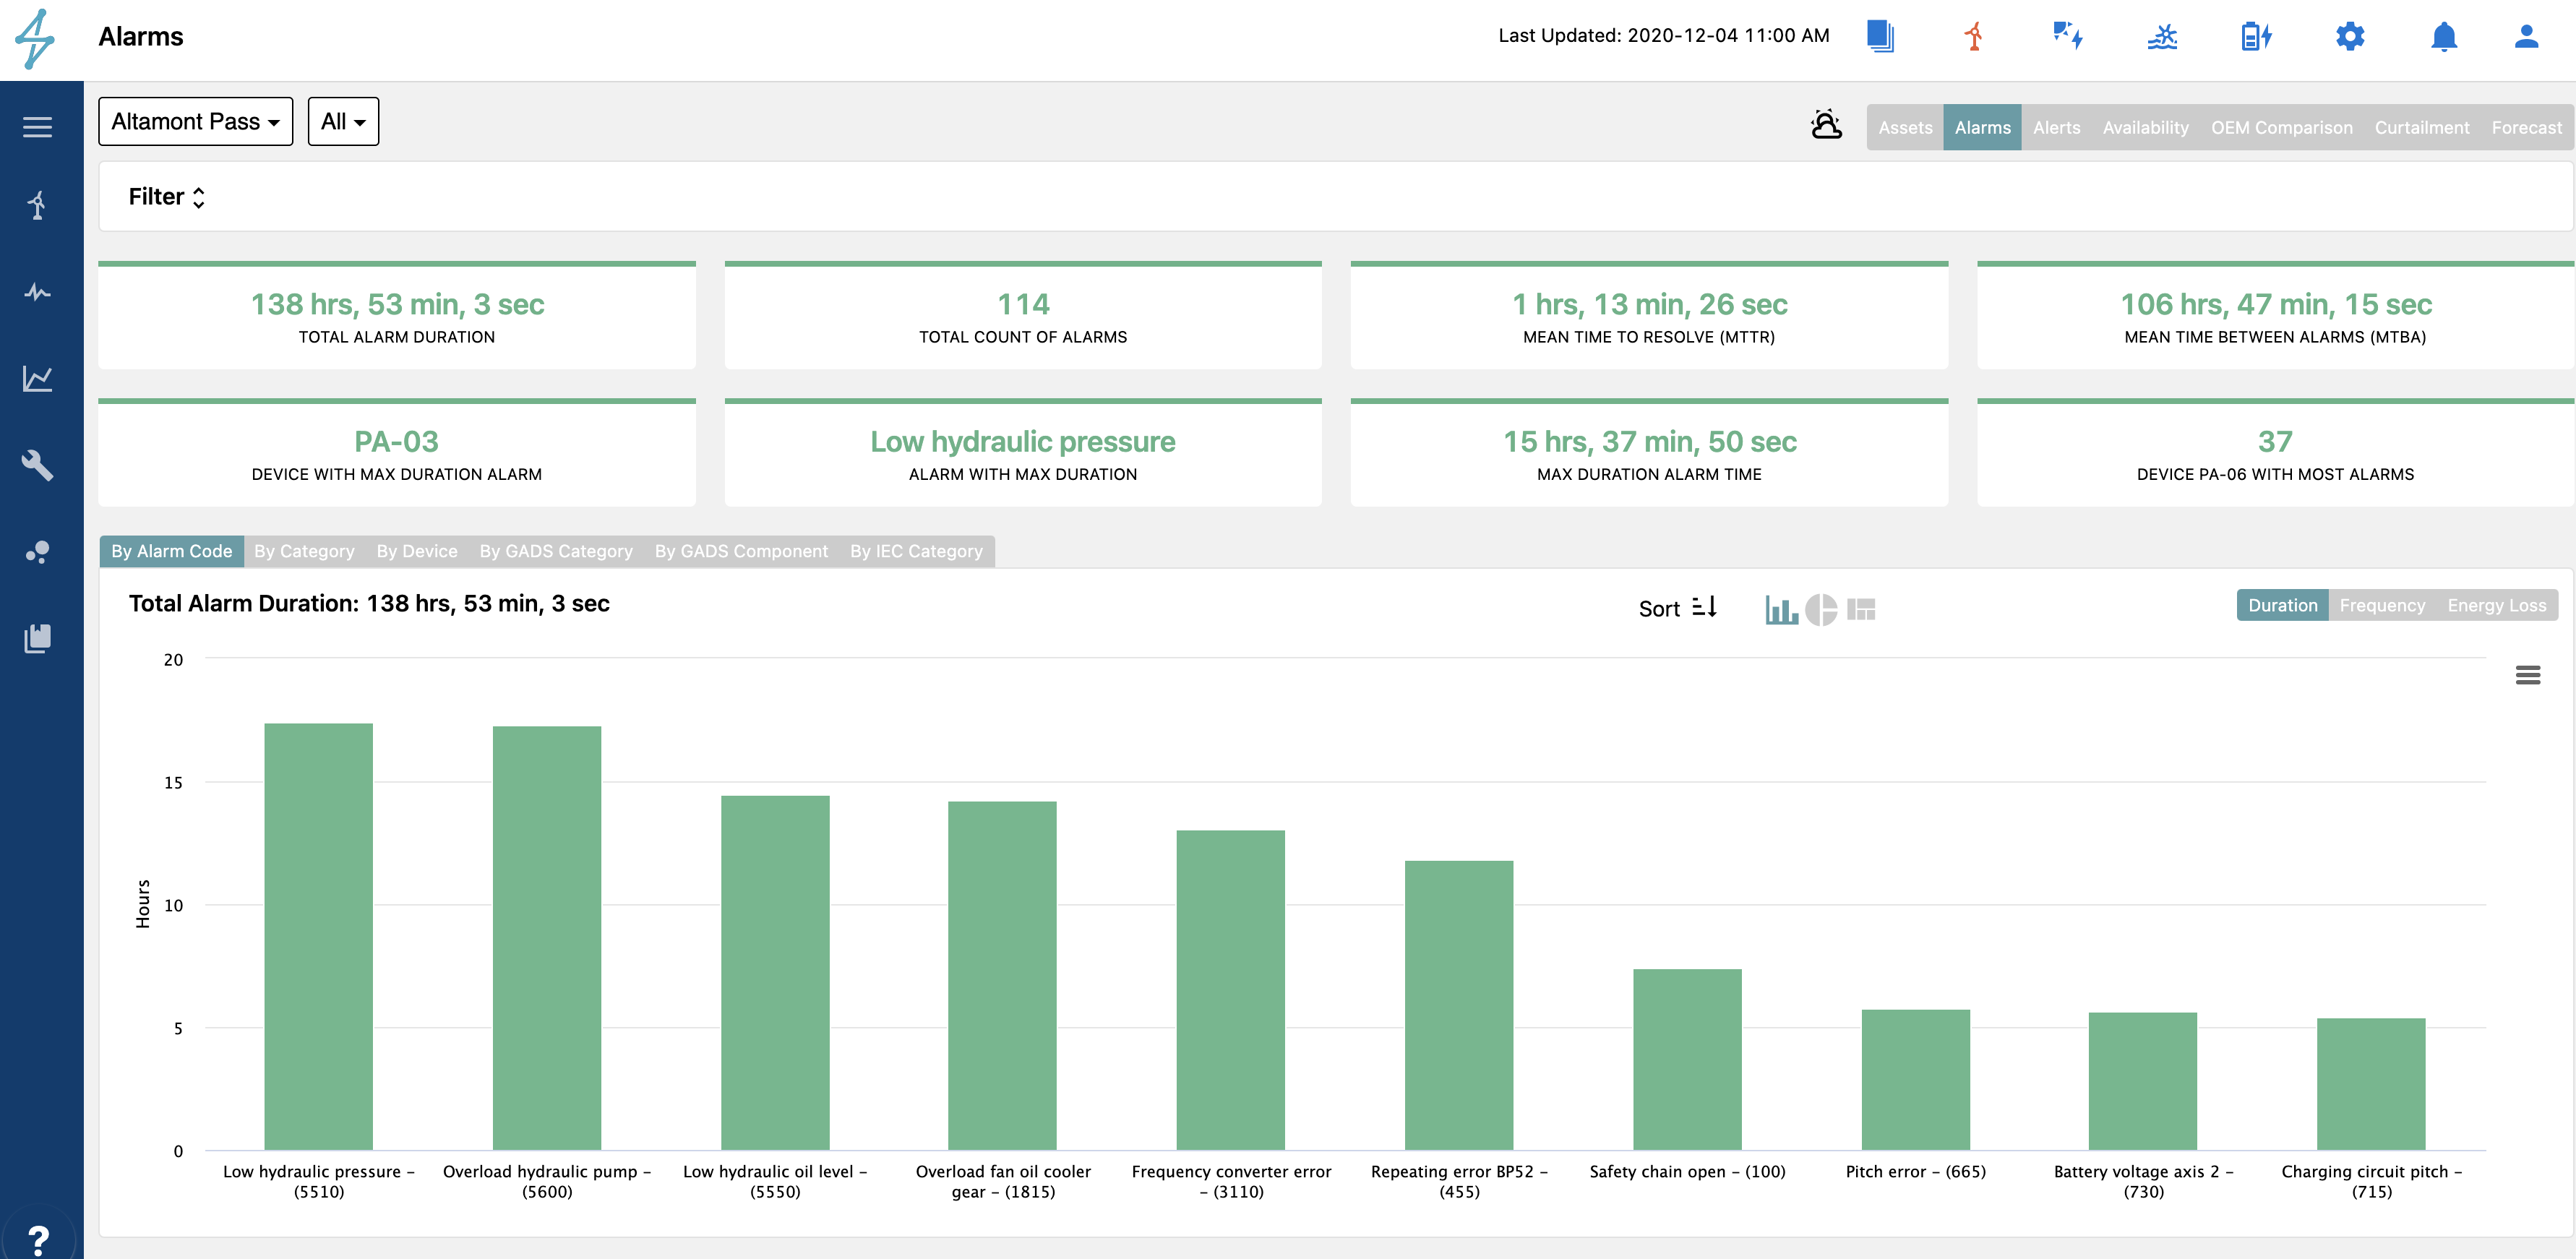Select the Alarms tab

click(x=1982, y=127)
